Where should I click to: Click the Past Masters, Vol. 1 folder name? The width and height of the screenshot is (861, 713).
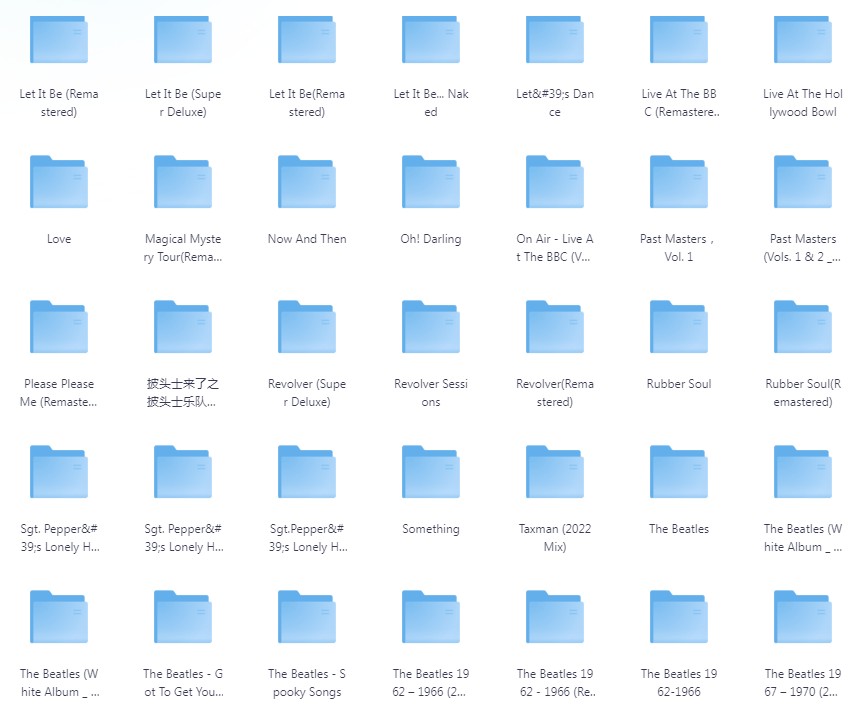click(679, 248)
